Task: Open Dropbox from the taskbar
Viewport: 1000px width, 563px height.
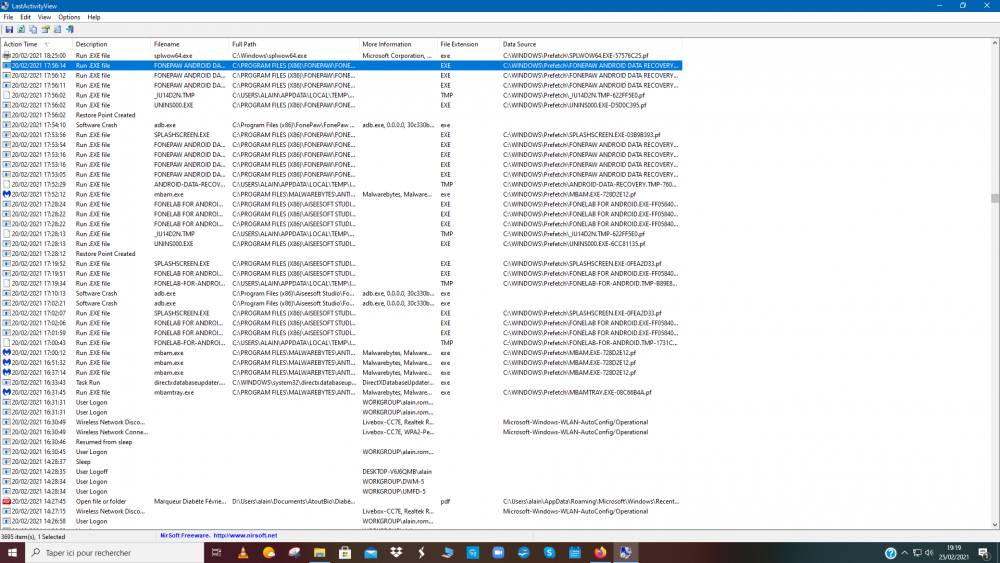Action: click(396, 552)
